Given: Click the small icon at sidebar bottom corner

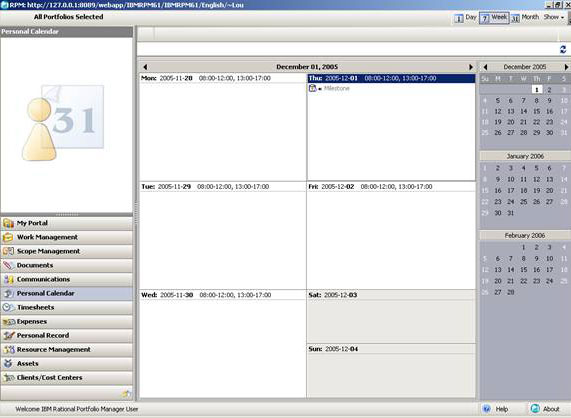Looking at the screenshot, I should 126,394.
